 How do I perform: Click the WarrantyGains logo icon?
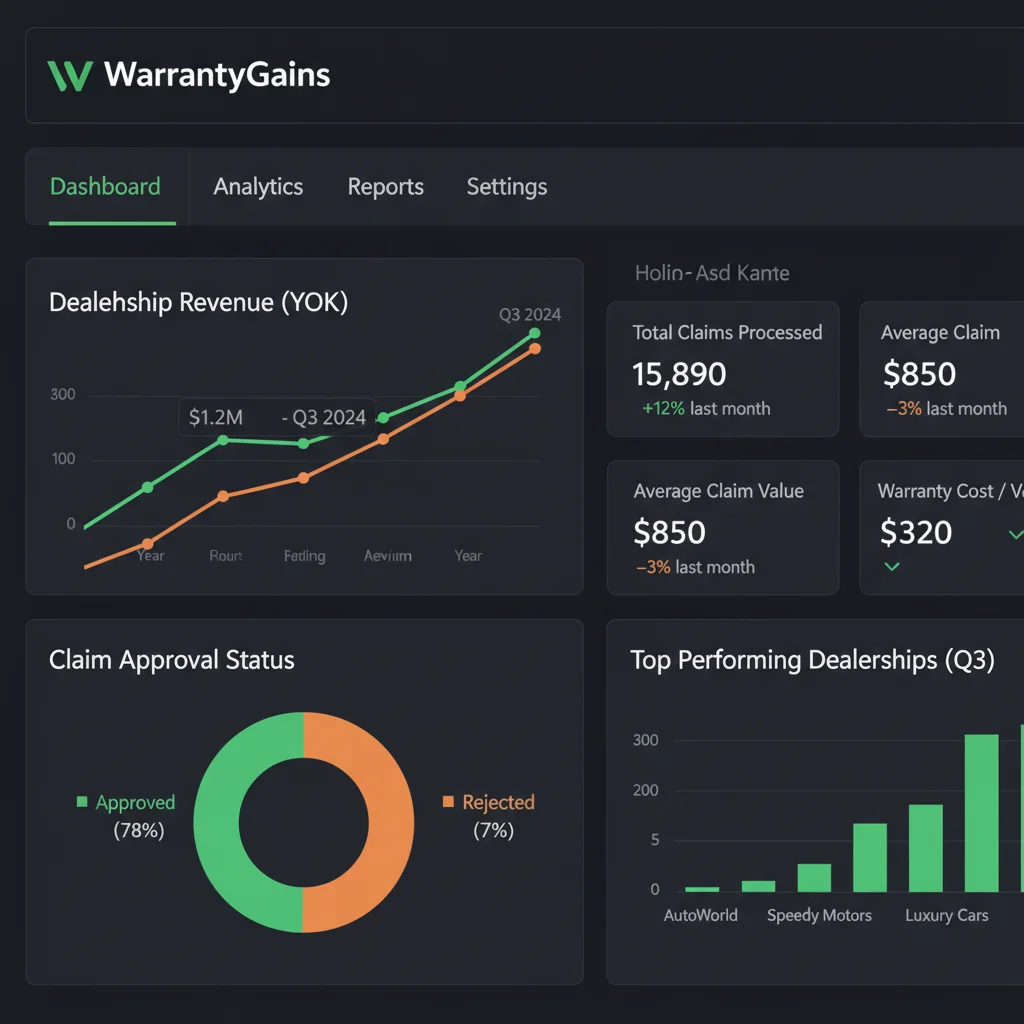click(68, 75)
